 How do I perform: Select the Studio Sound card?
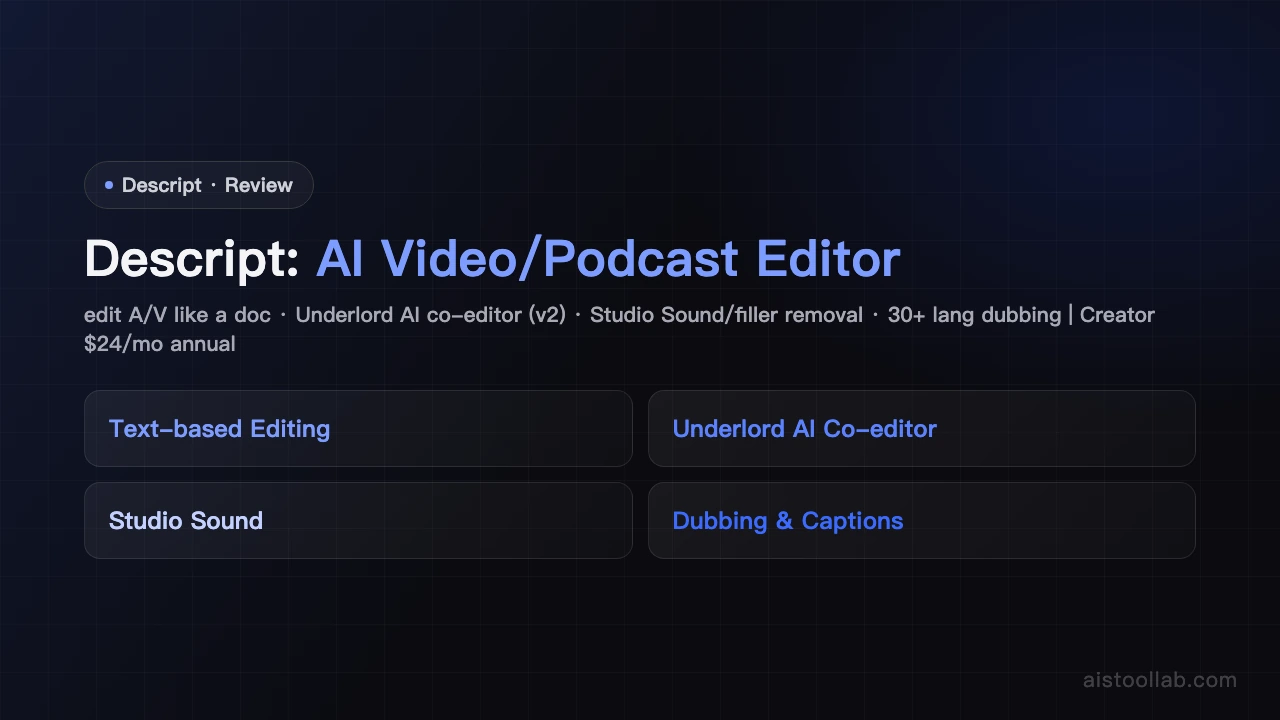point(358,520)
